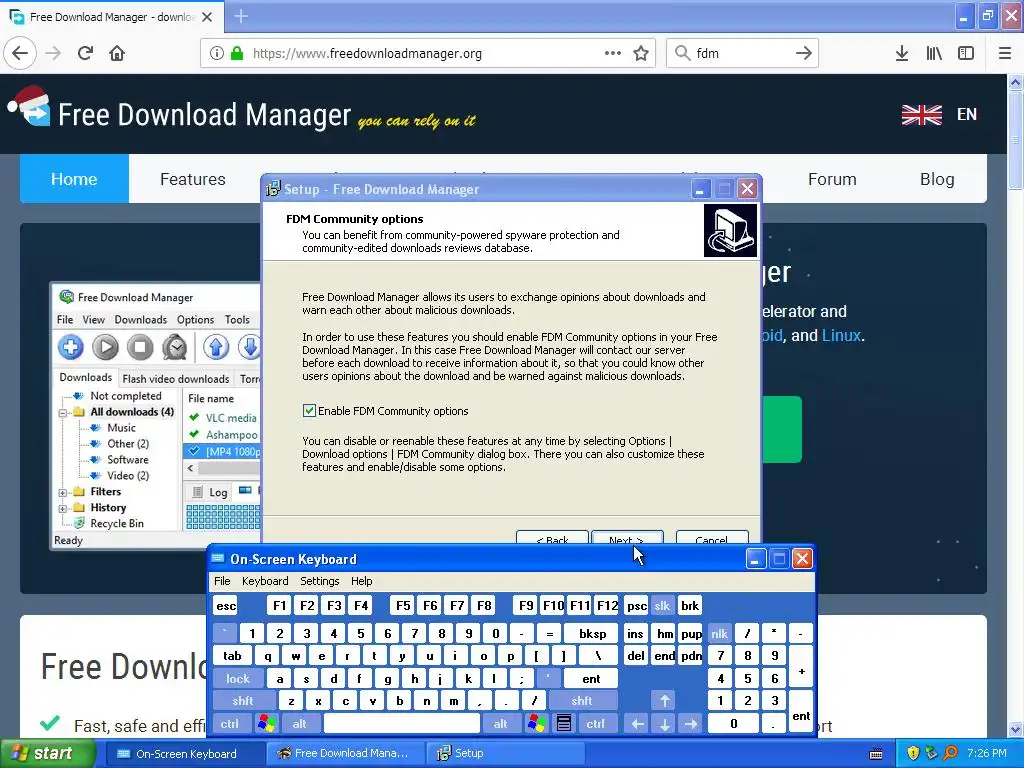
Task: Click the F5 key on On-Screen Keyboard
Action: (x=403, y=605)
